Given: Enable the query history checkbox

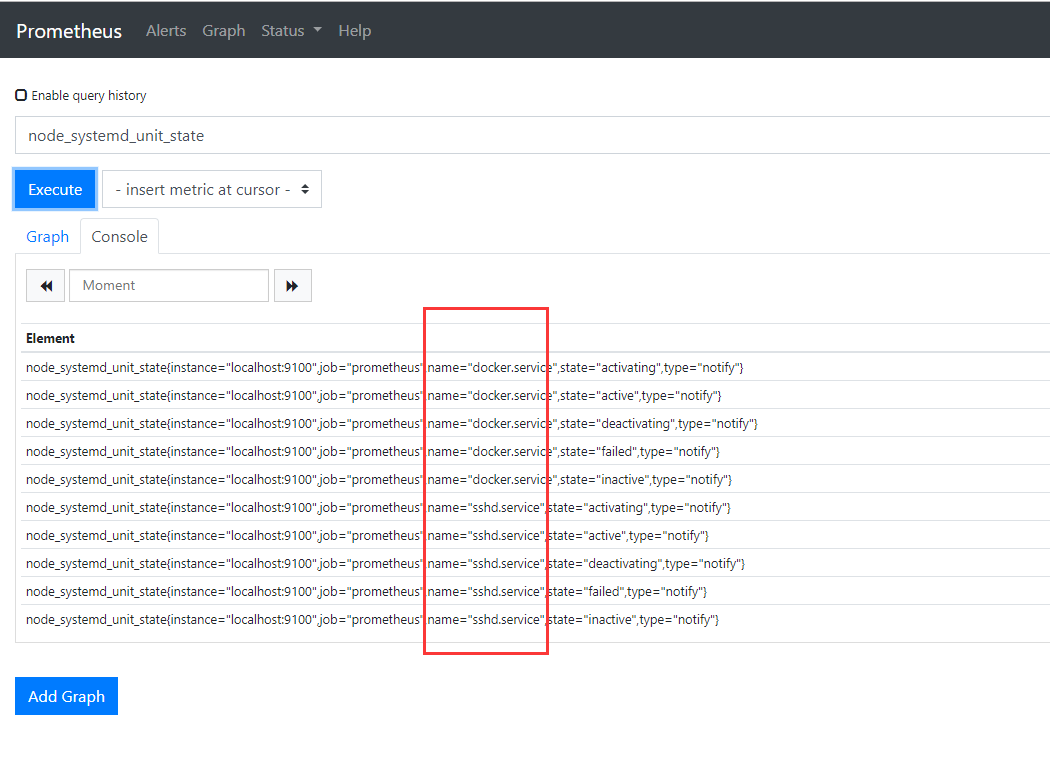Looking at the screenshot, I should [x=21, y=94].
